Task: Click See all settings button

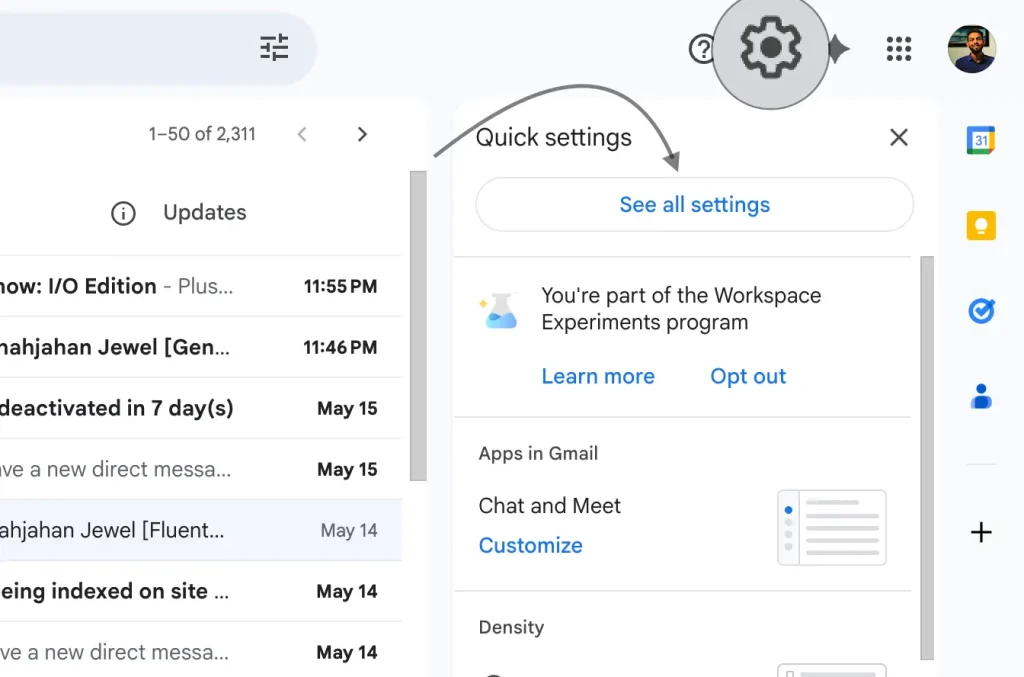Action: 694,204
